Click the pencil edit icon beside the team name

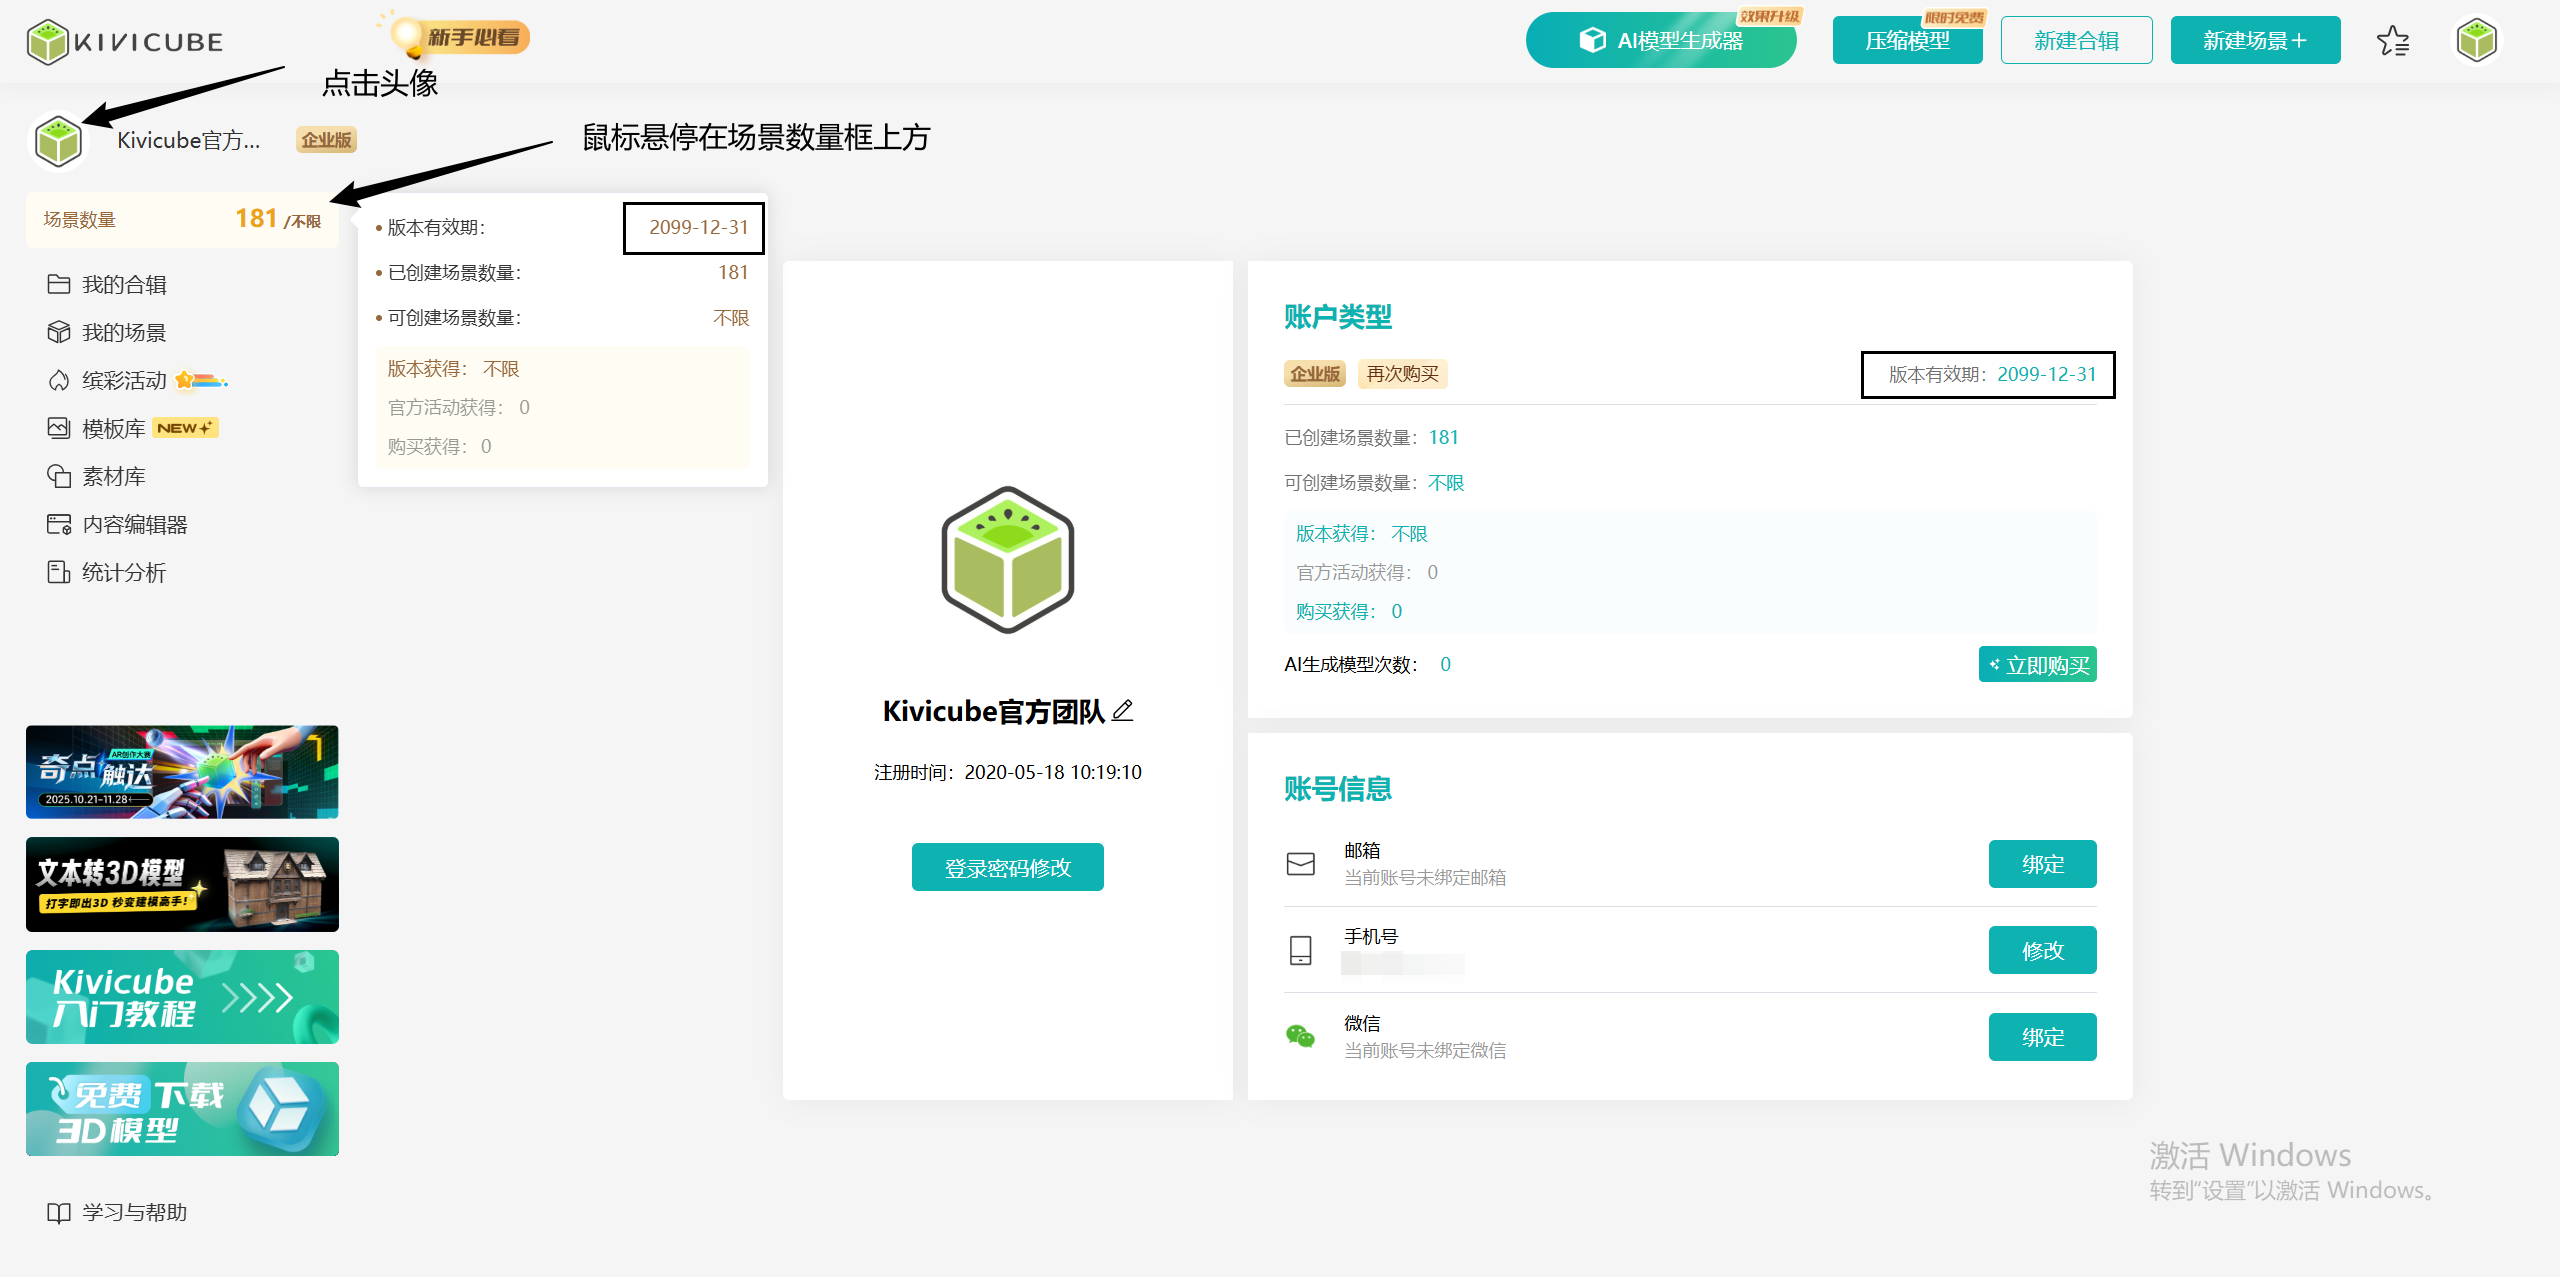coord(1123,711)
